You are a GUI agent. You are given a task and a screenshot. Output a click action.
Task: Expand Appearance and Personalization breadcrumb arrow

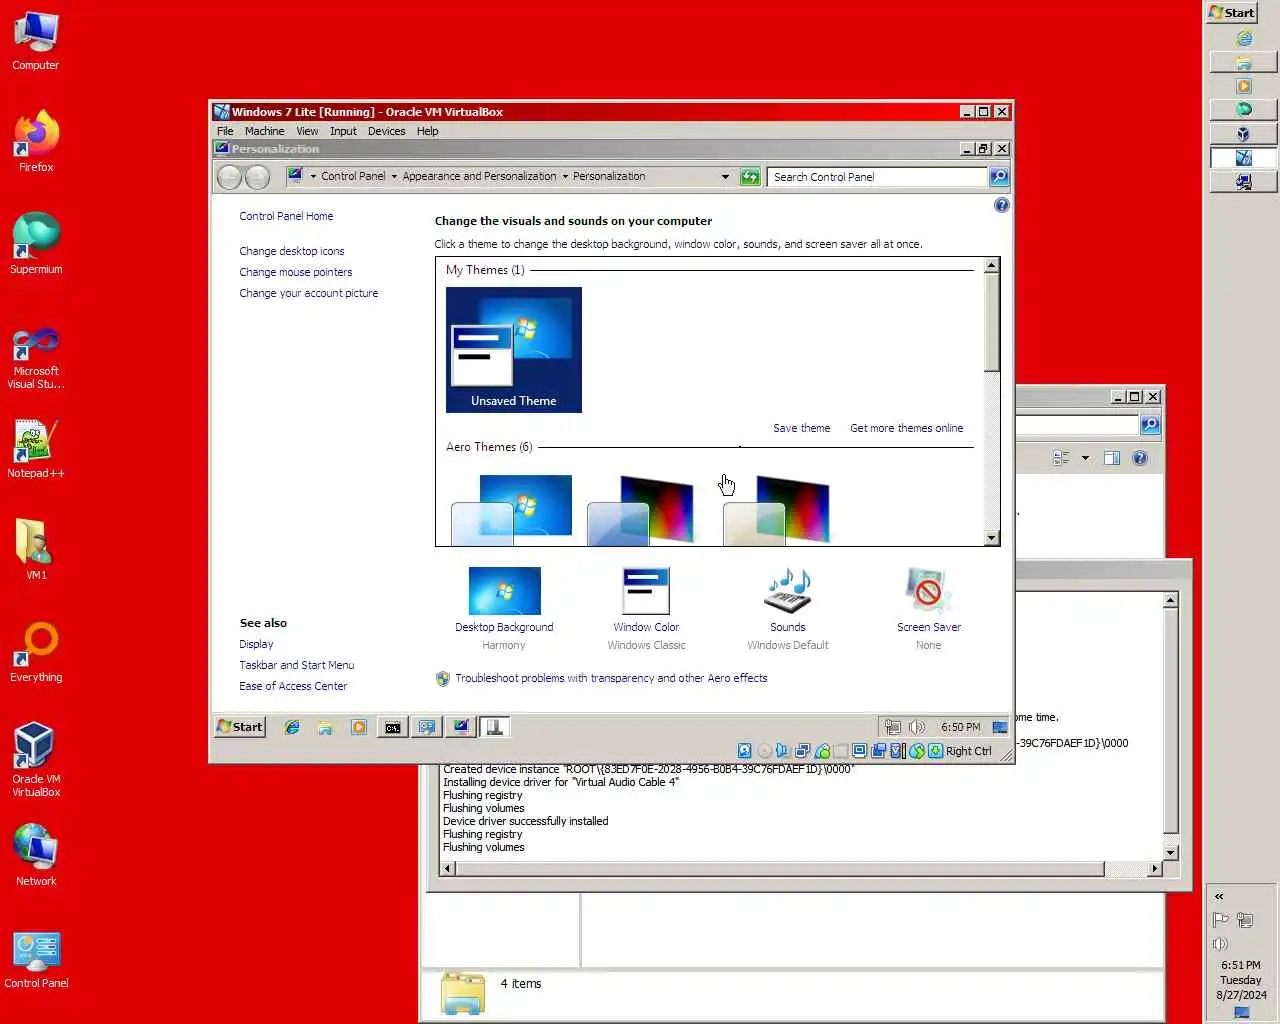pyautogui.click(x=565, y=176)
